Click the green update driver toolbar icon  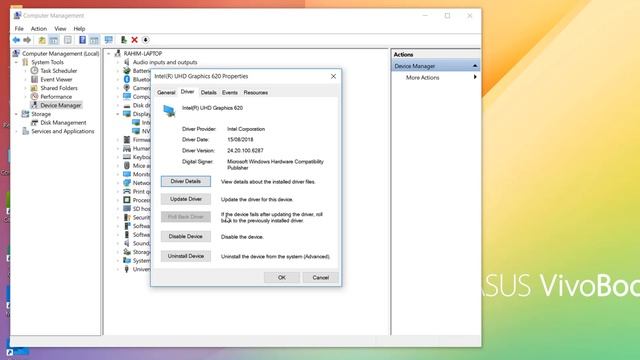point(123,40)
